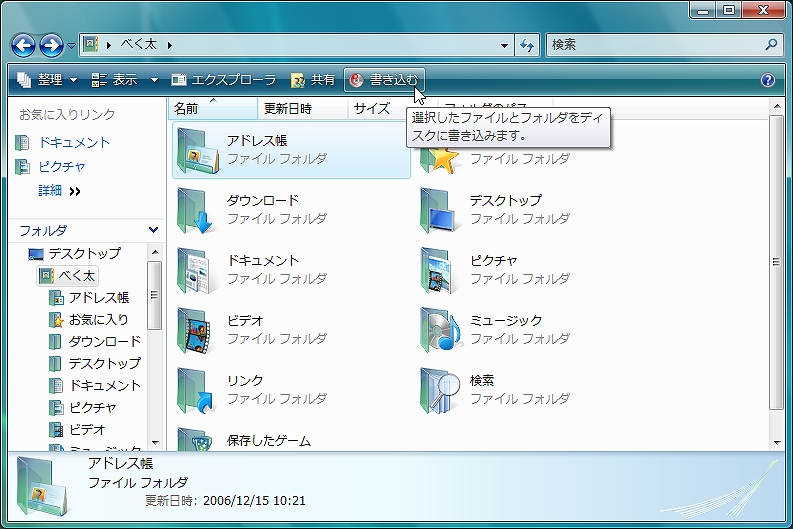Click the user folder icon in address bar
793x529 pixels.
(91, 45)
